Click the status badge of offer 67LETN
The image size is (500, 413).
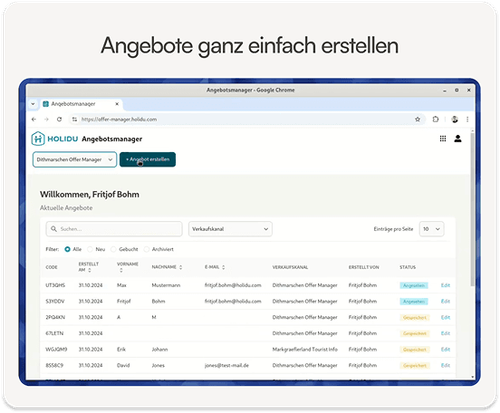[x=415, y=334]
